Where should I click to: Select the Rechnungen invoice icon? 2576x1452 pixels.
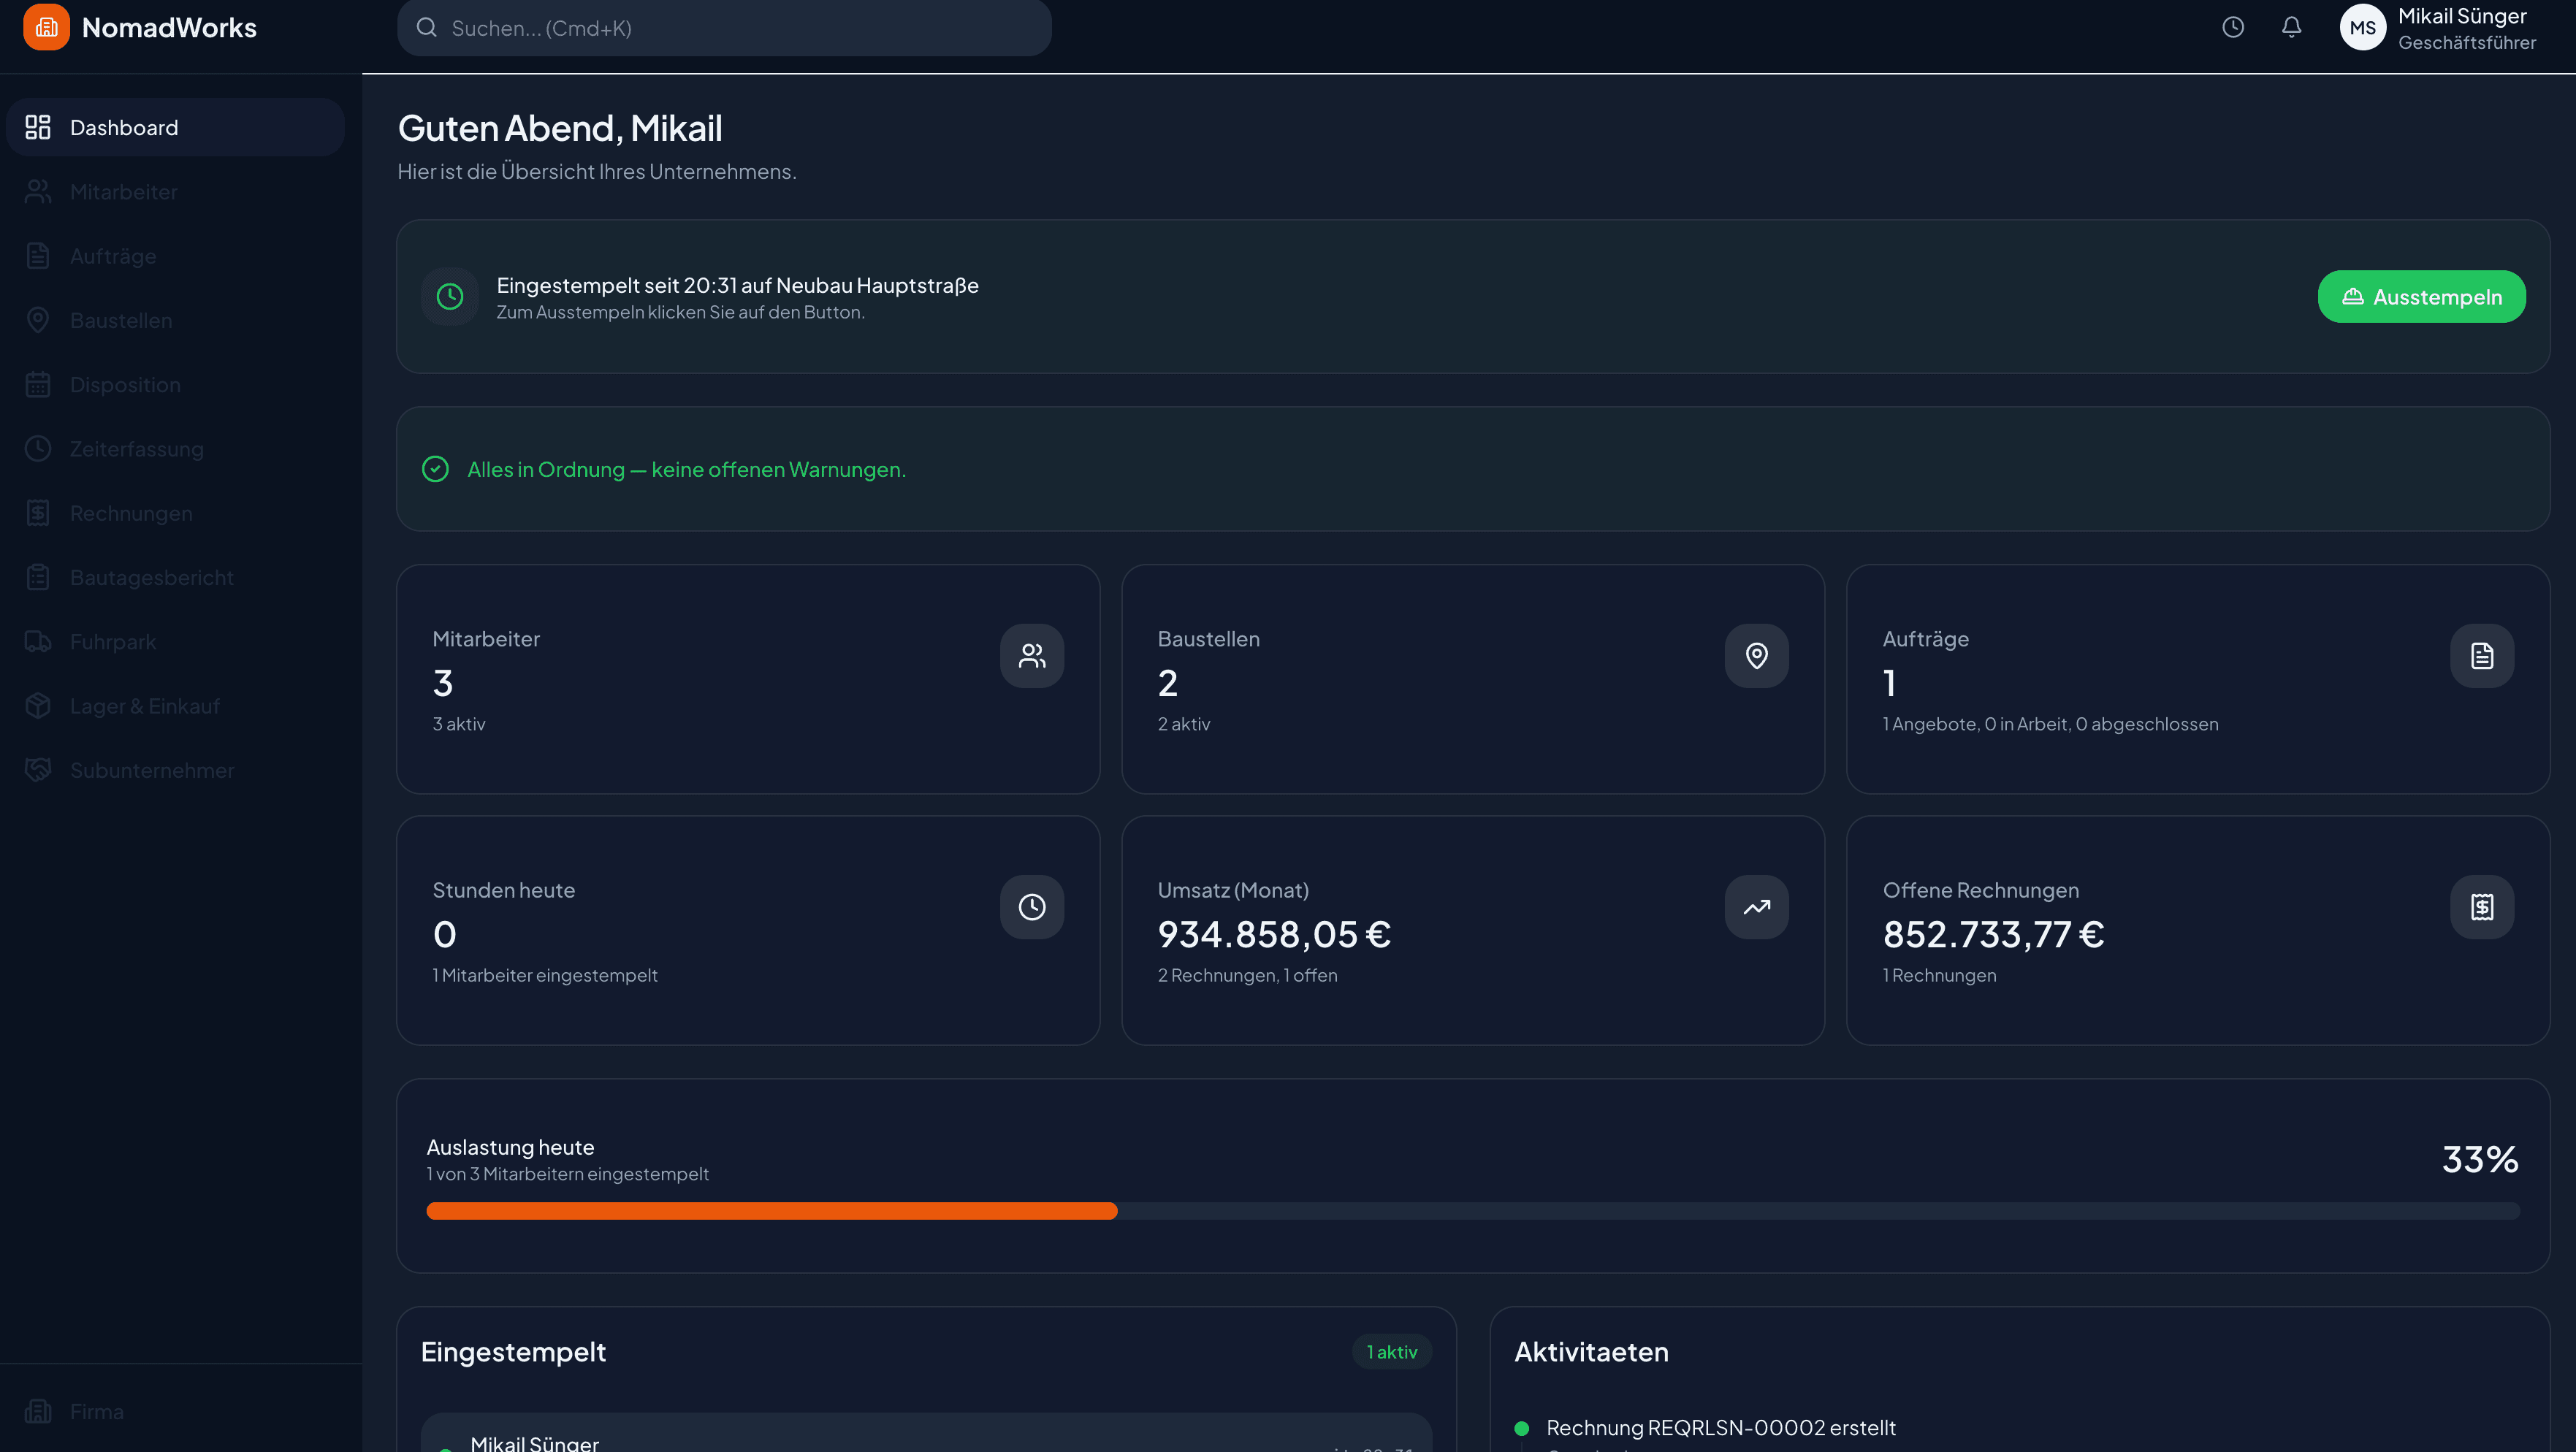[x=38, y=512]
